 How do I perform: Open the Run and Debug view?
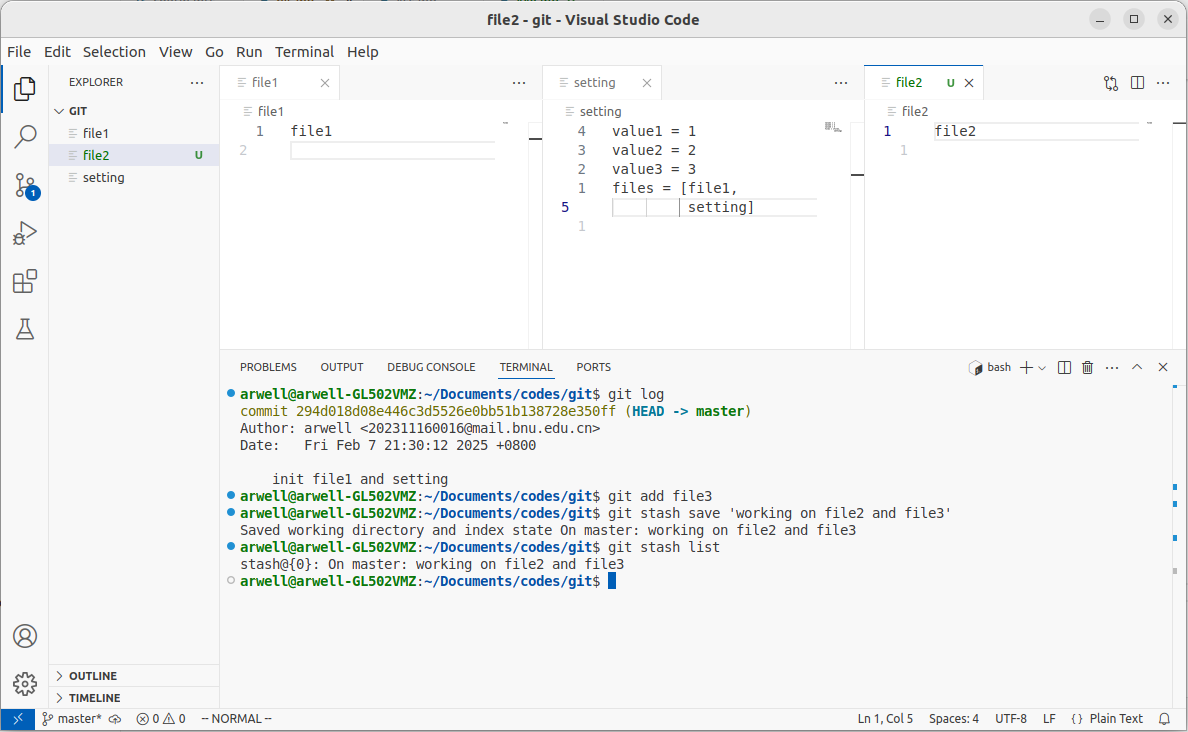pos(25,234)
